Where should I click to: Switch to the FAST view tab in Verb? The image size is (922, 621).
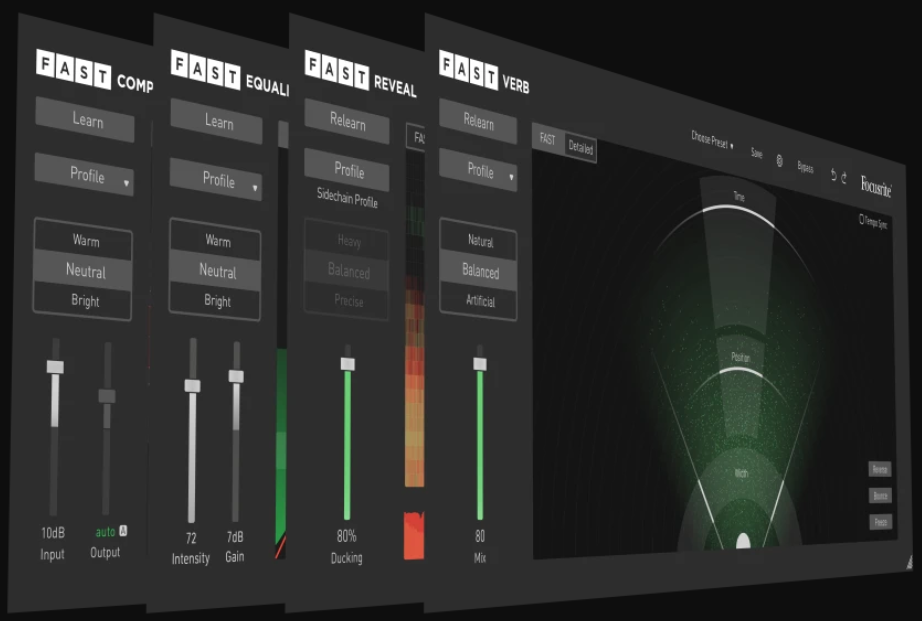[547, 139]
